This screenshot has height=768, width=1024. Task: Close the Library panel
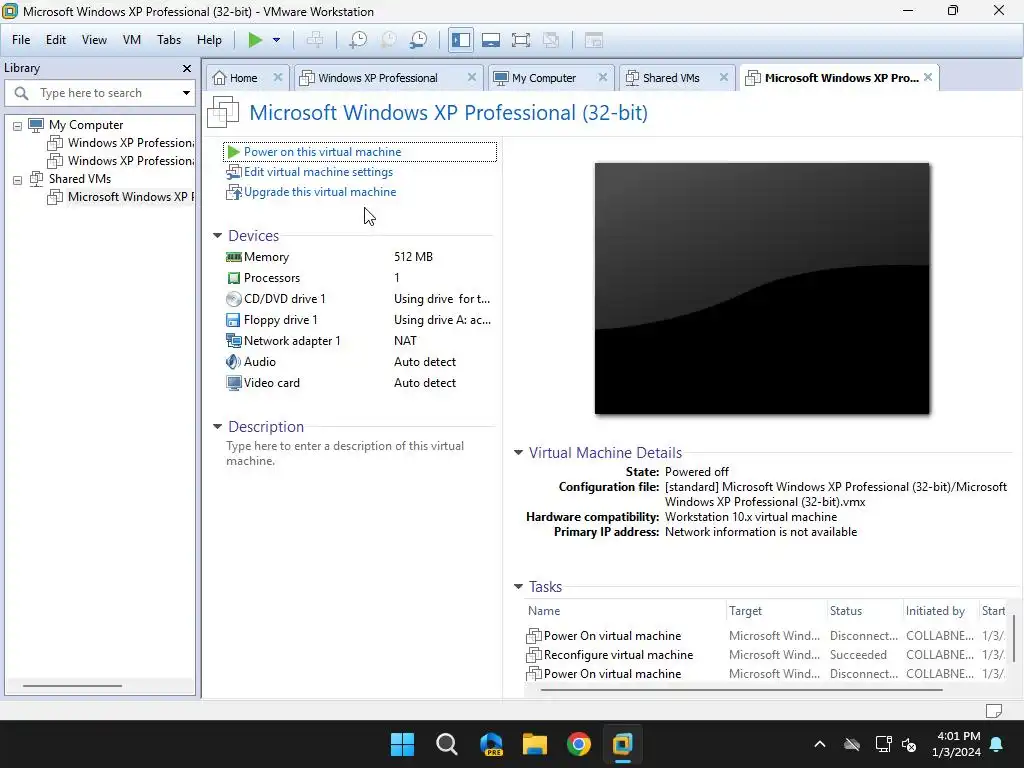coord(187,68)
